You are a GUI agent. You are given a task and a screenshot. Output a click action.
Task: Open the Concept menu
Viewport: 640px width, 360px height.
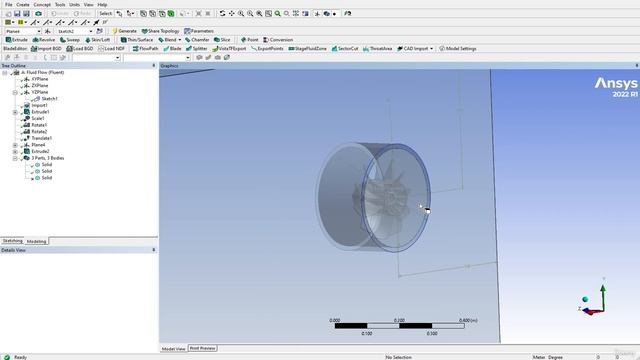point(42,4)
